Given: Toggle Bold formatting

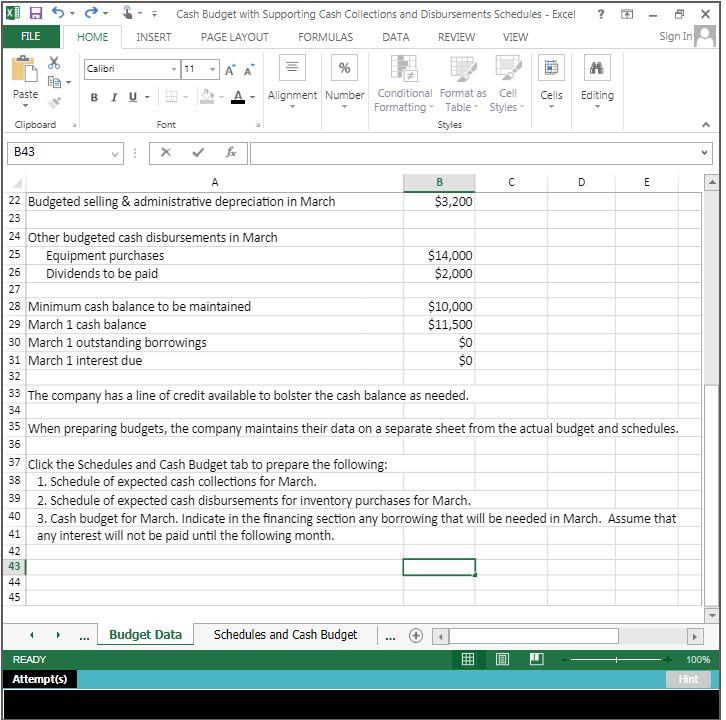Looking at the screenshot, I should click(94, 97).
